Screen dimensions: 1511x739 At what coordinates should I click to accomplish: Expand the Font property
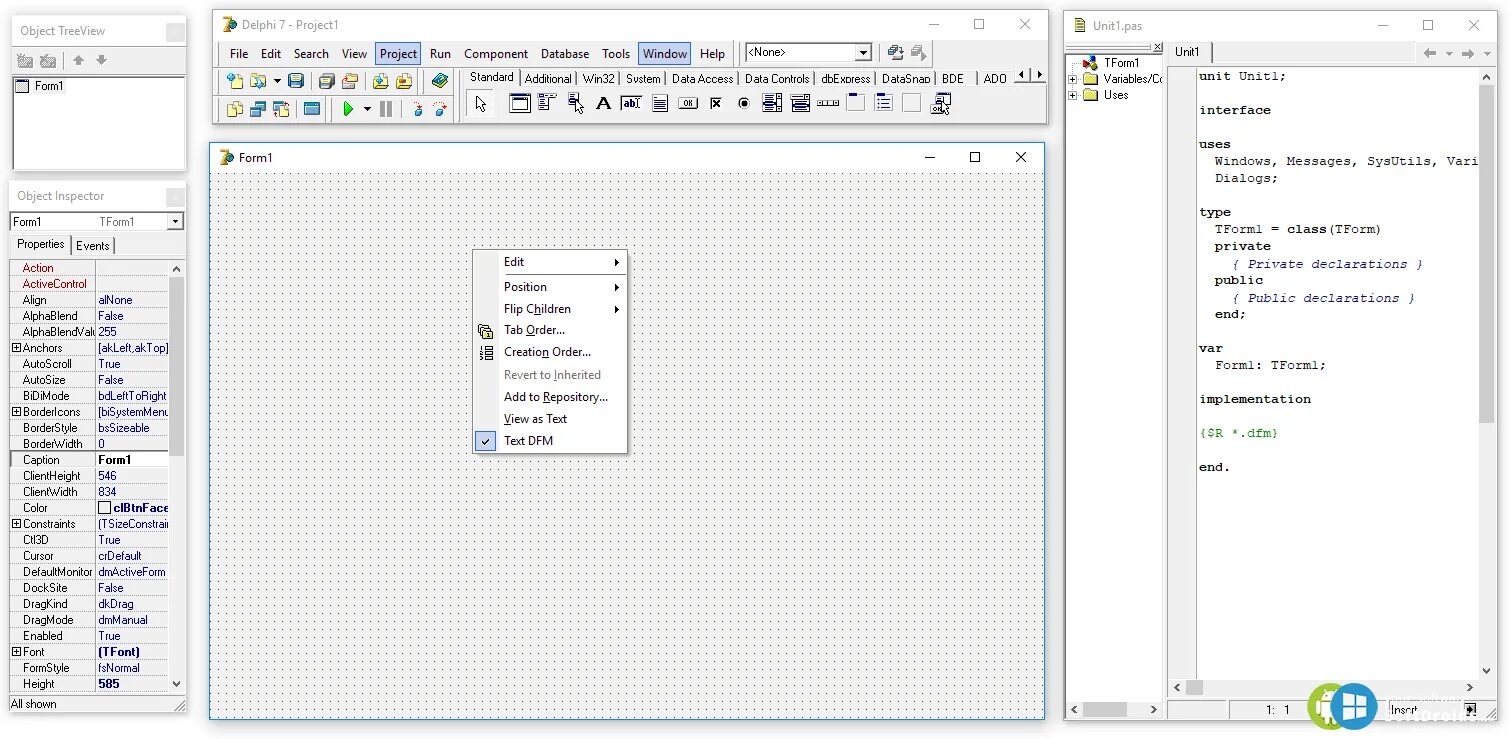click(x=16, y=652)
